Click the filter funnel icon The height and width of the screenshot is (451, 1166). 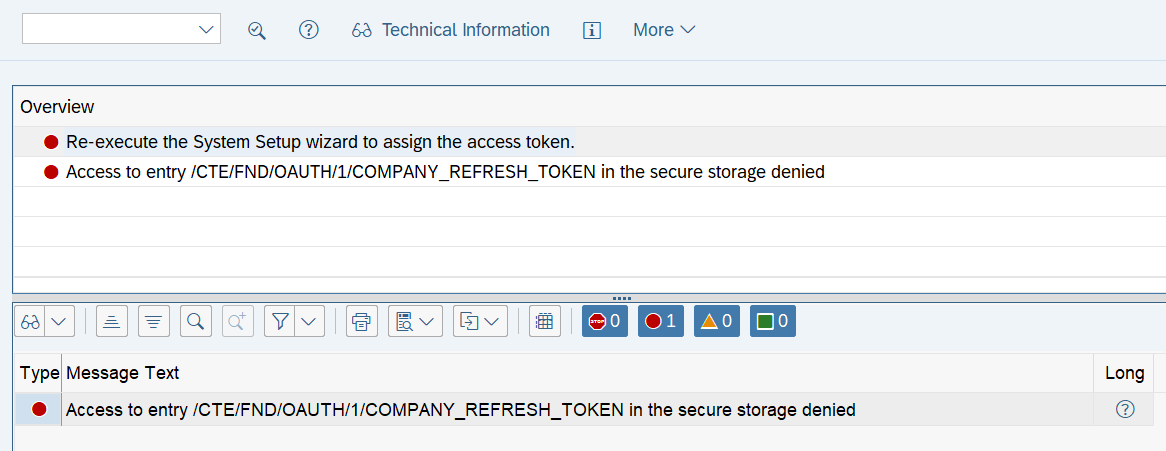pos(280,322)
